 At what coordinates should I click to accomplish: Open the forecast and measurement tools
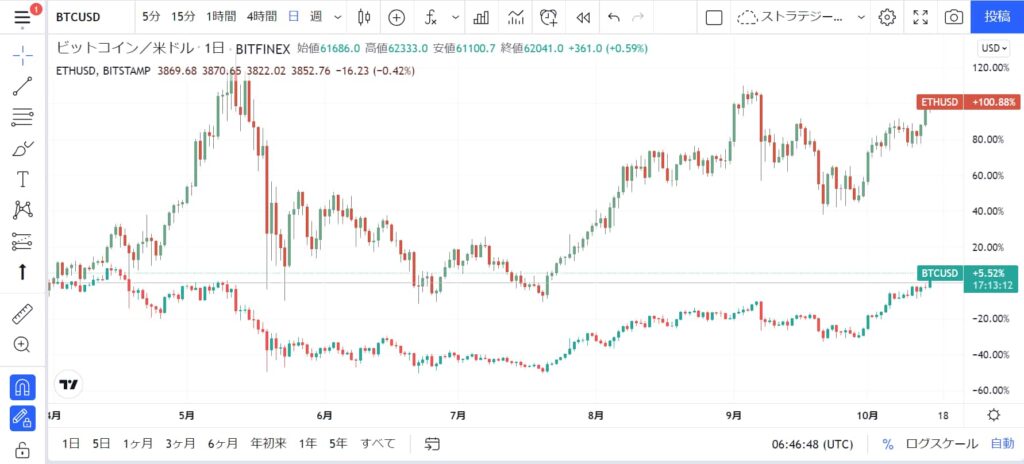tap(22, 241)
